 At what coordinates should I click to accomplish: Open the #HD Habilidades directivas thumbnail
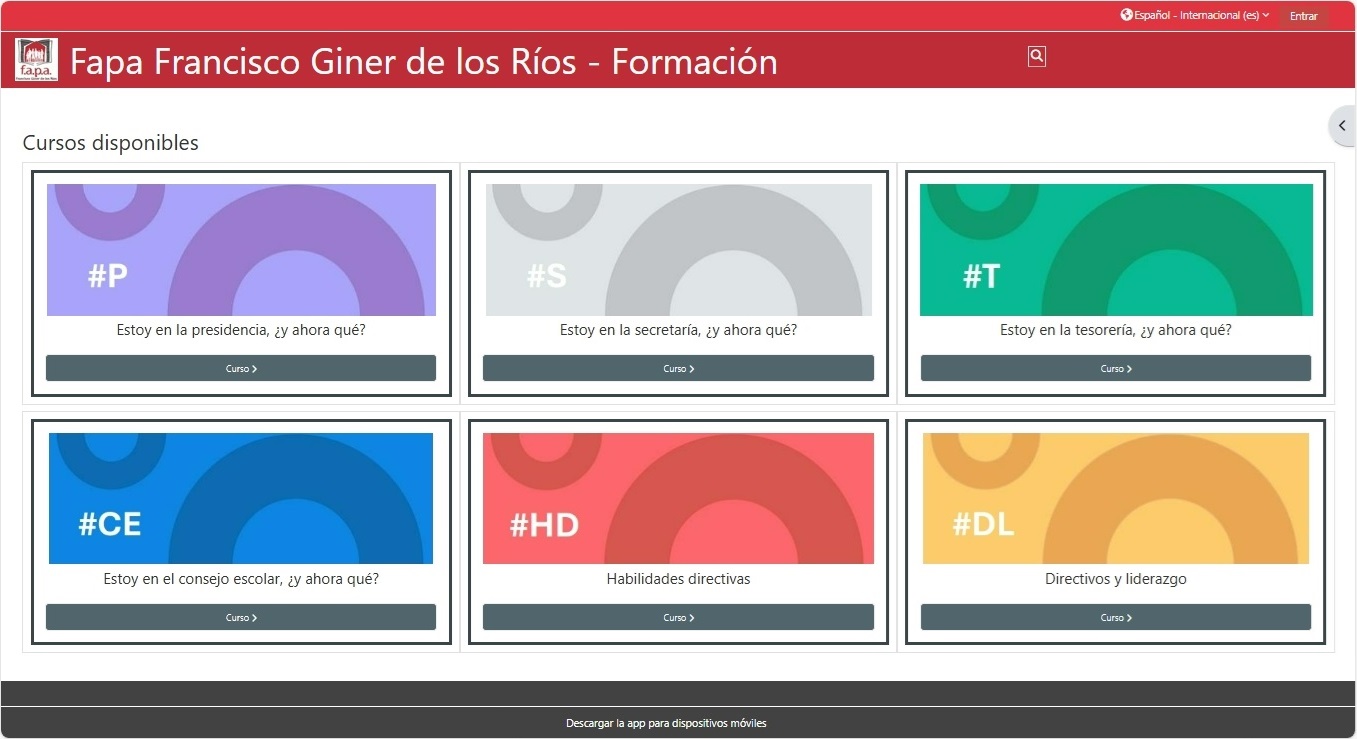point(679,498)
